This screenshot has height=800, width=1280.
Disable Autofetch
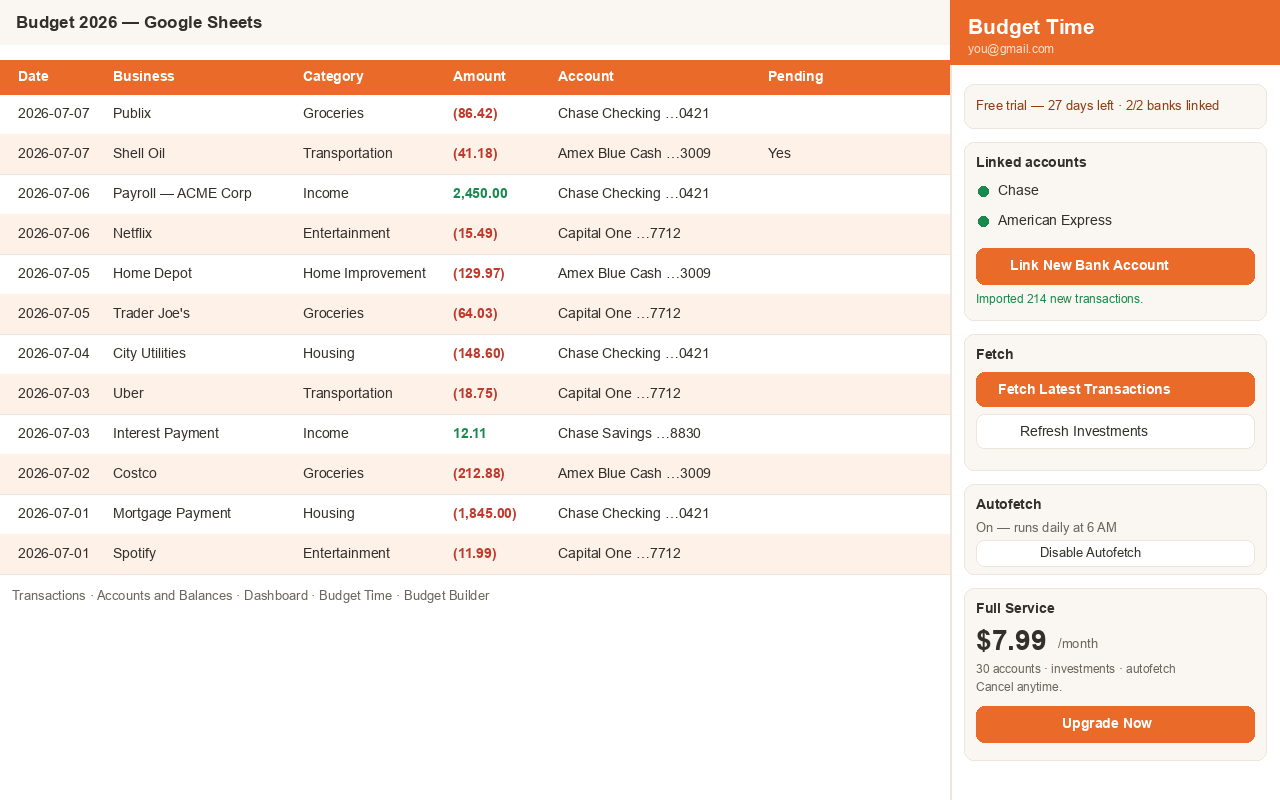tap(1115, 553)
